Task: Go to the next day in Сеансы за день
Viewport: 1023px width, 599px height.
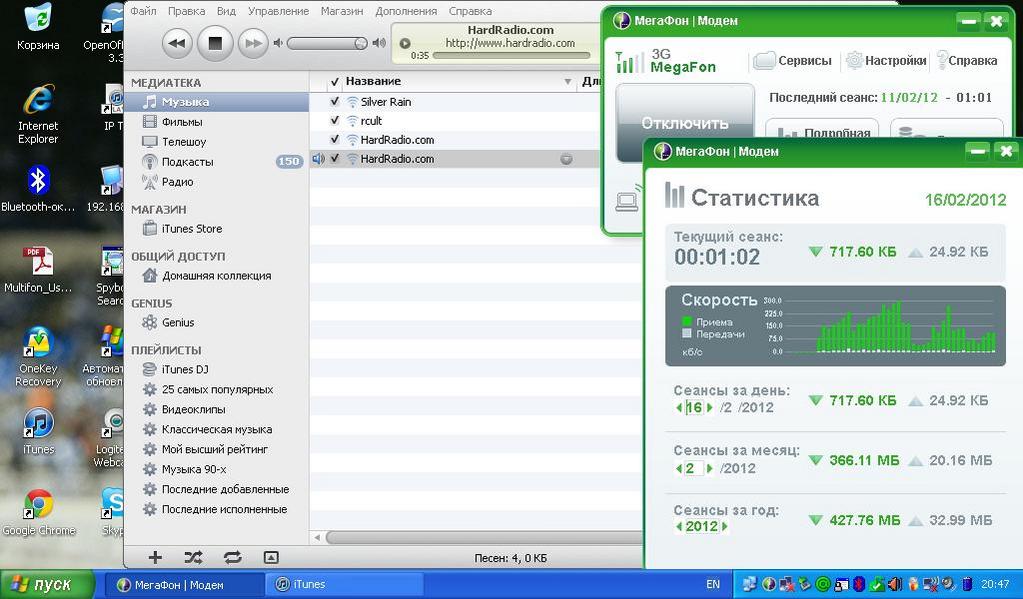Action: coord(710,408)
